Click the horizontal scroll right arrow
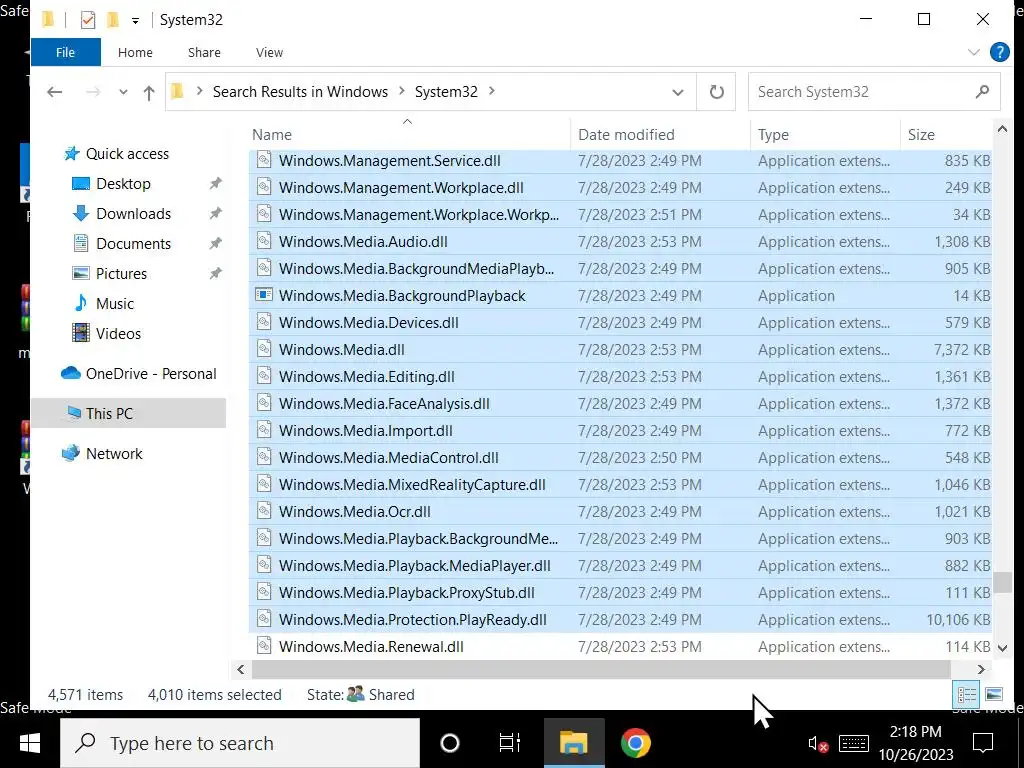1024x768 pixels. (x=980, y=669)
